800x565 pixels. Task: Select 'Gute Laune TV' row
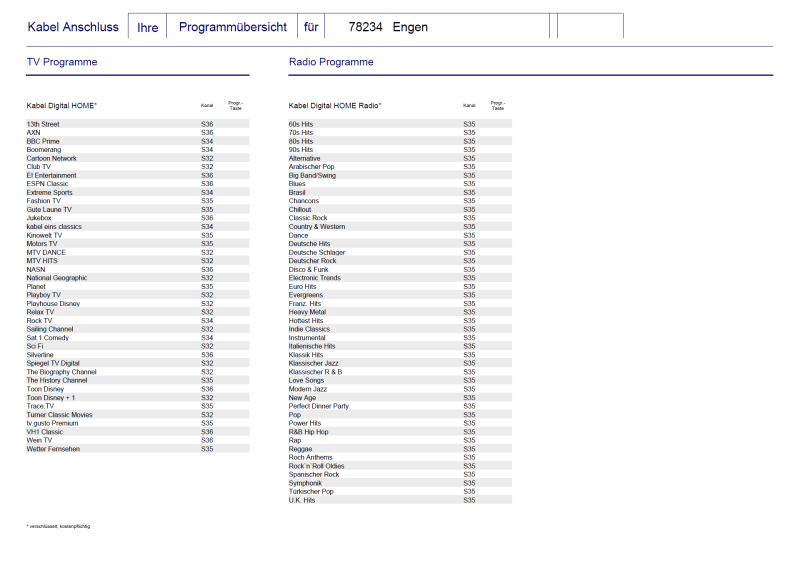(x=138, y=210)
